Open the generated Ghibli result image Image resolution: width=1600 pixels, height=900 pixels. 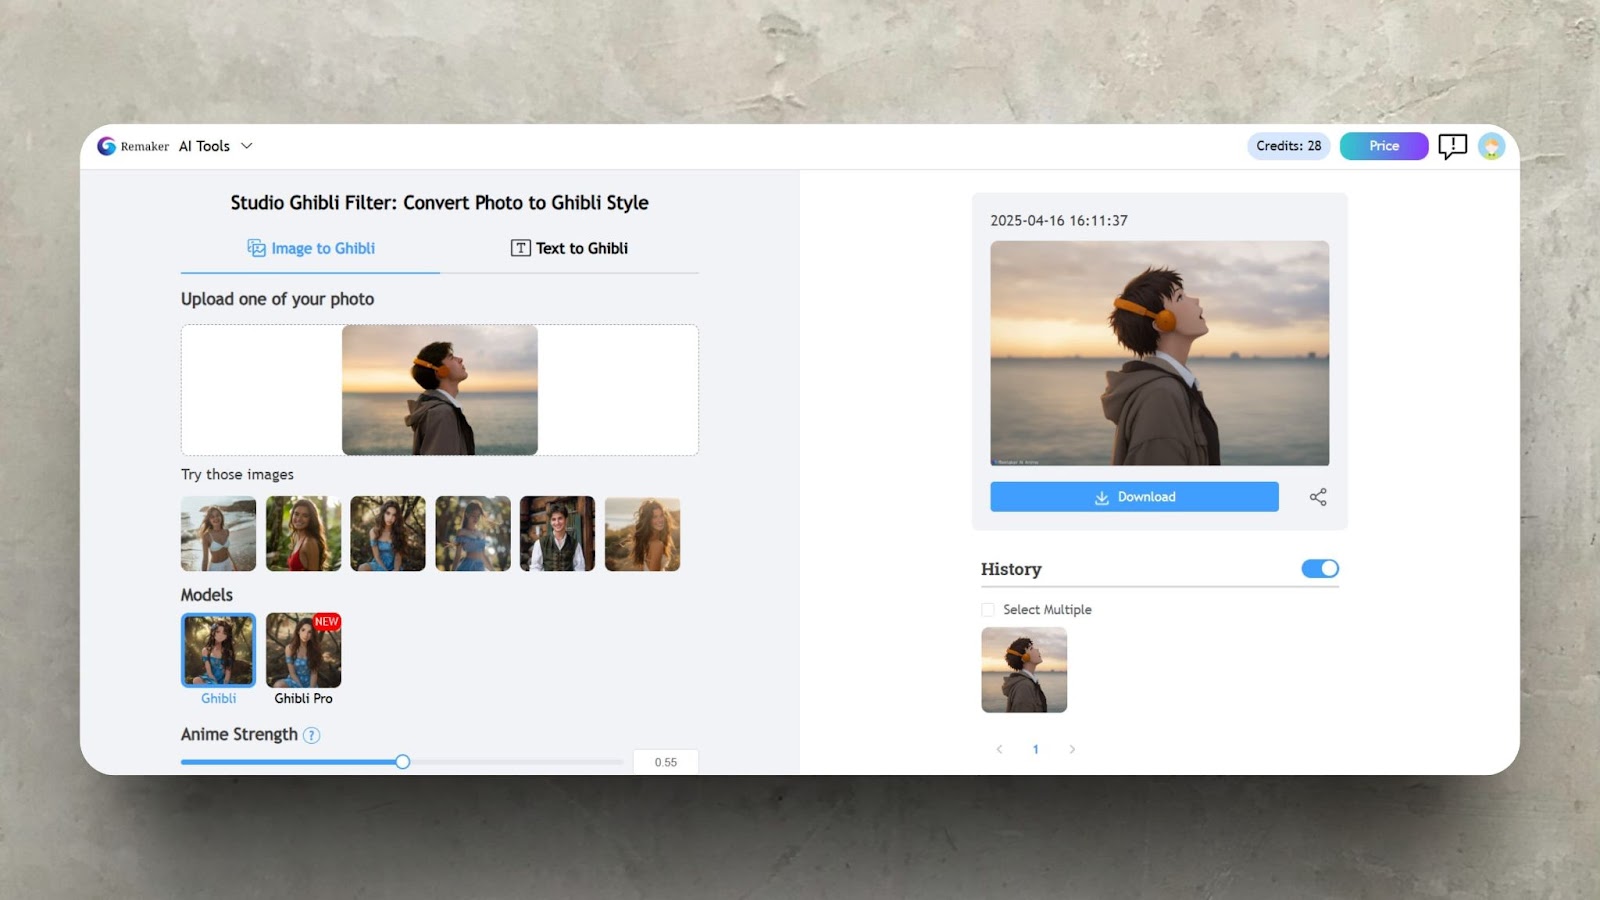1160,353
